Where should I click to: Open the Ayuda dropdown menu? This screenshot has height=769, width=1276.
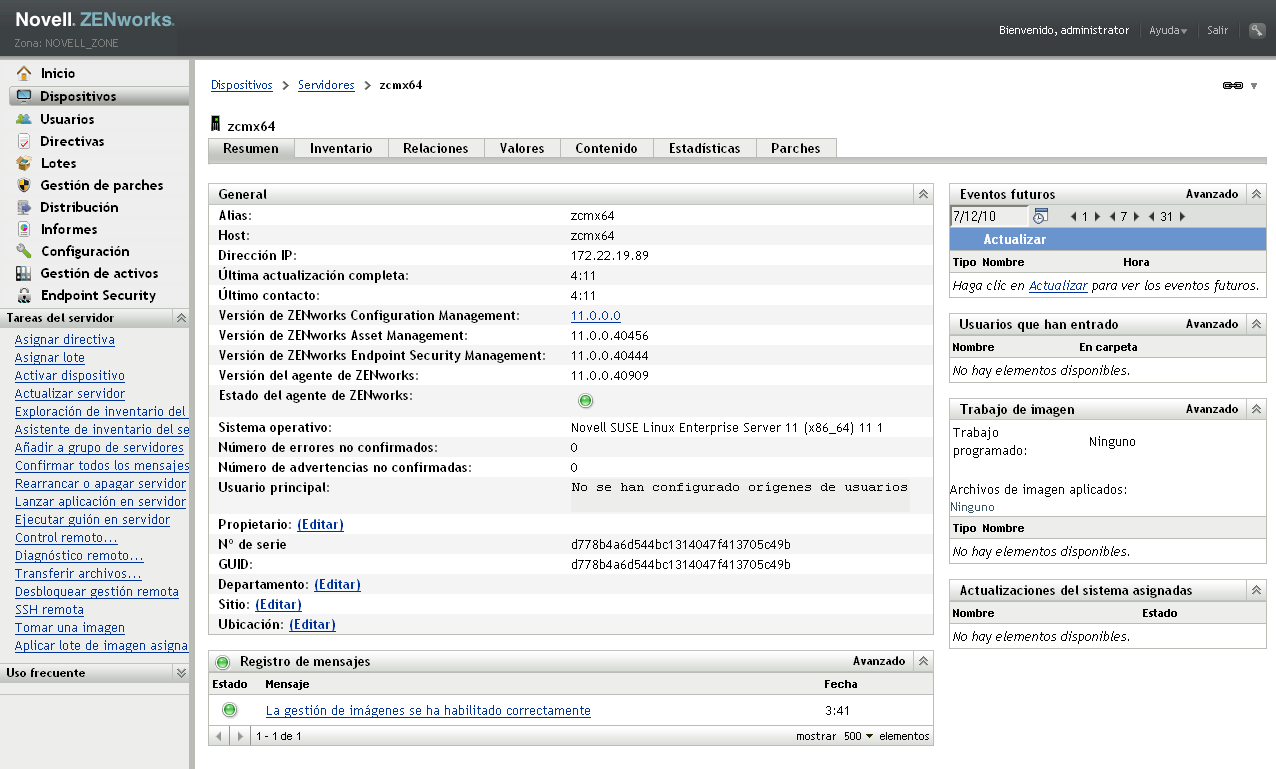point(1168,31)
